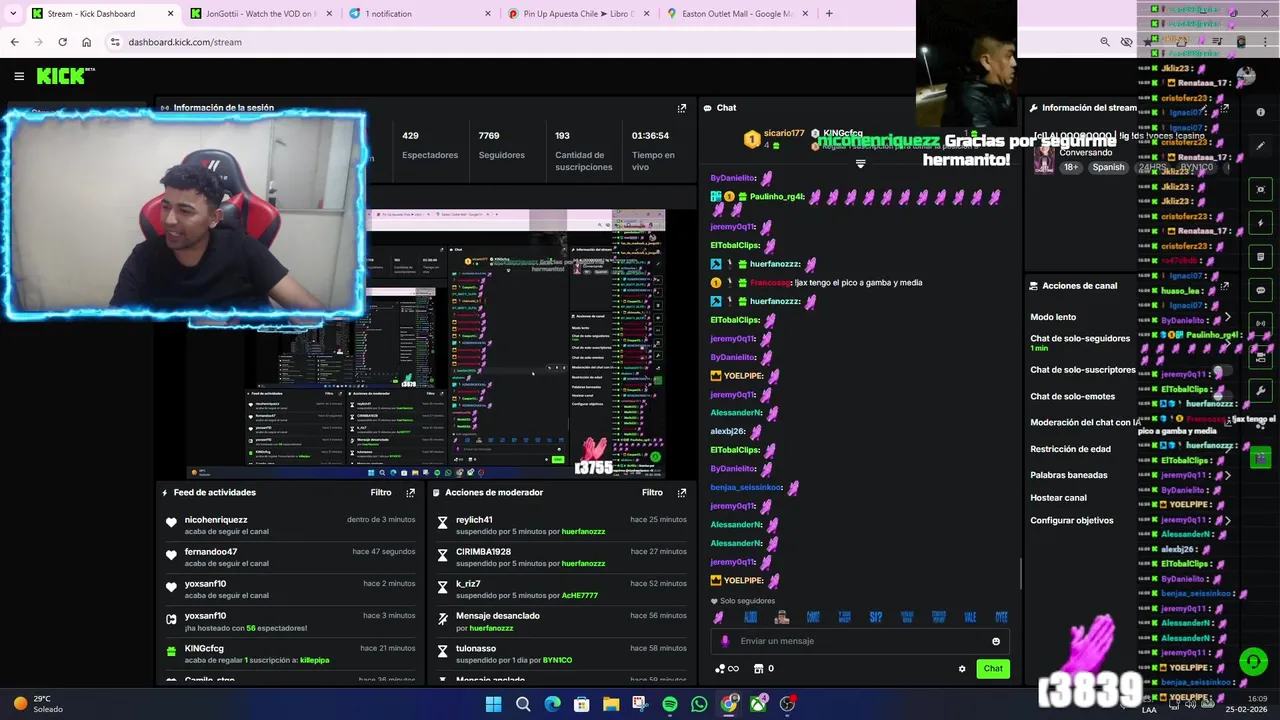Open Chat de solo-seguidores setting

[x=1080, y=339]
